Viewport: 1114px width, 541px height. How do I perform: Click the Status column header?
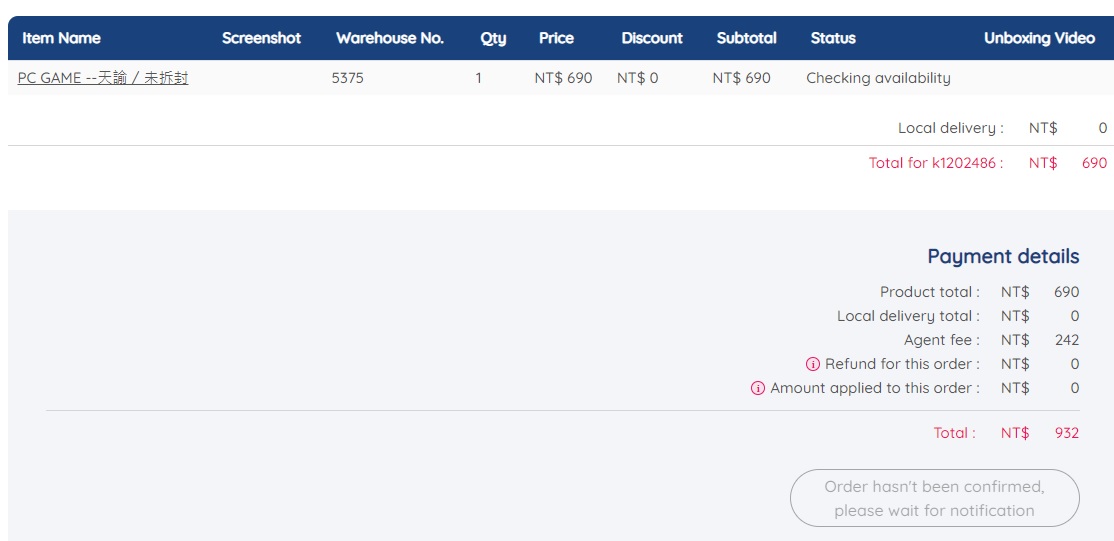[833, 38]
